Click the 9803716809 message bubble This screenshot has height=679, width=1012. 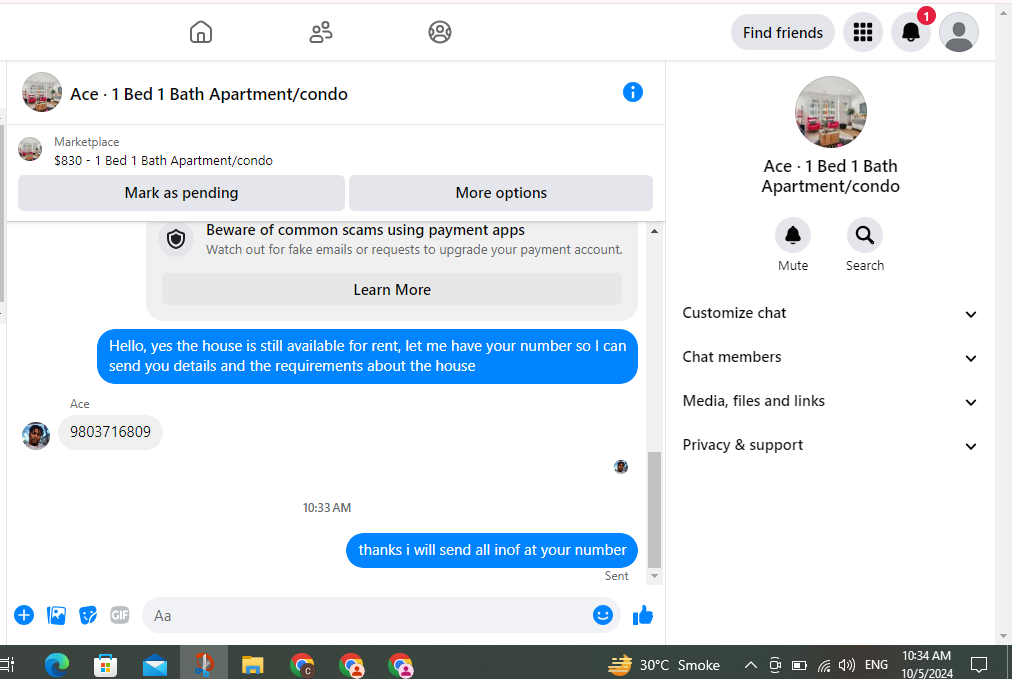(110, 432)
